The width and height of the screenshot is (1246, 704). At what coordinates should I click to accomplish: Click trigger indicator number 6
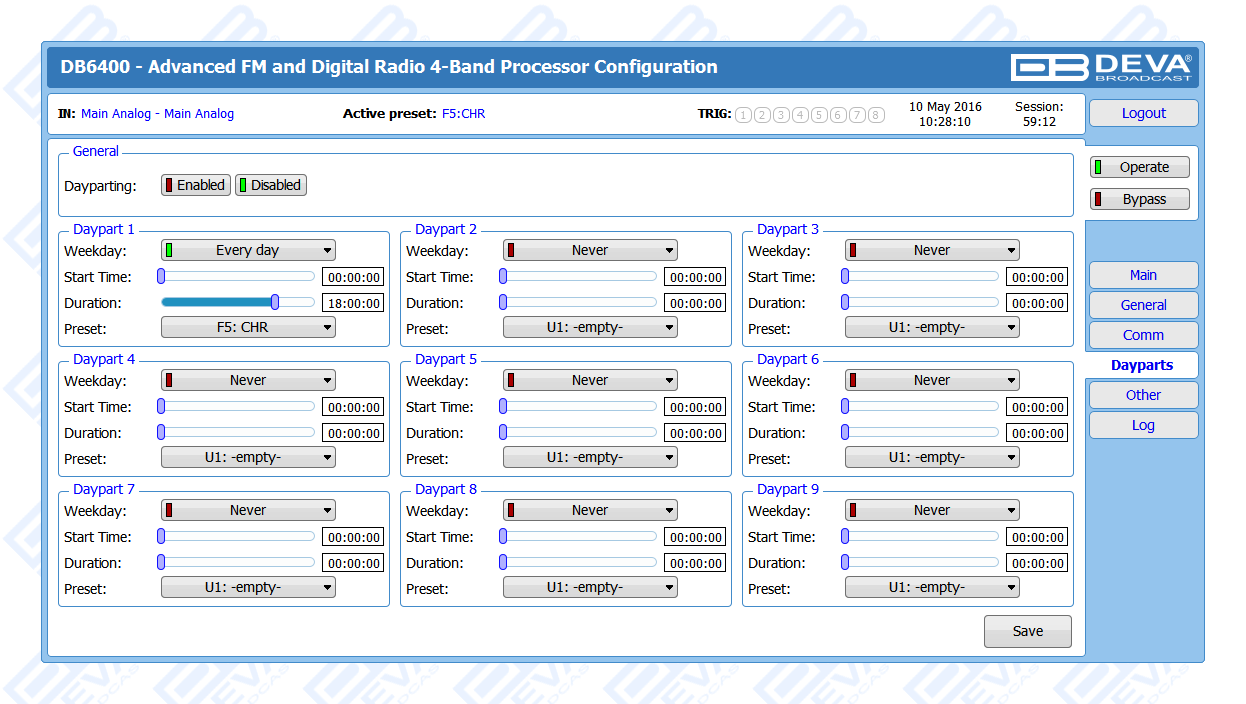838,115
